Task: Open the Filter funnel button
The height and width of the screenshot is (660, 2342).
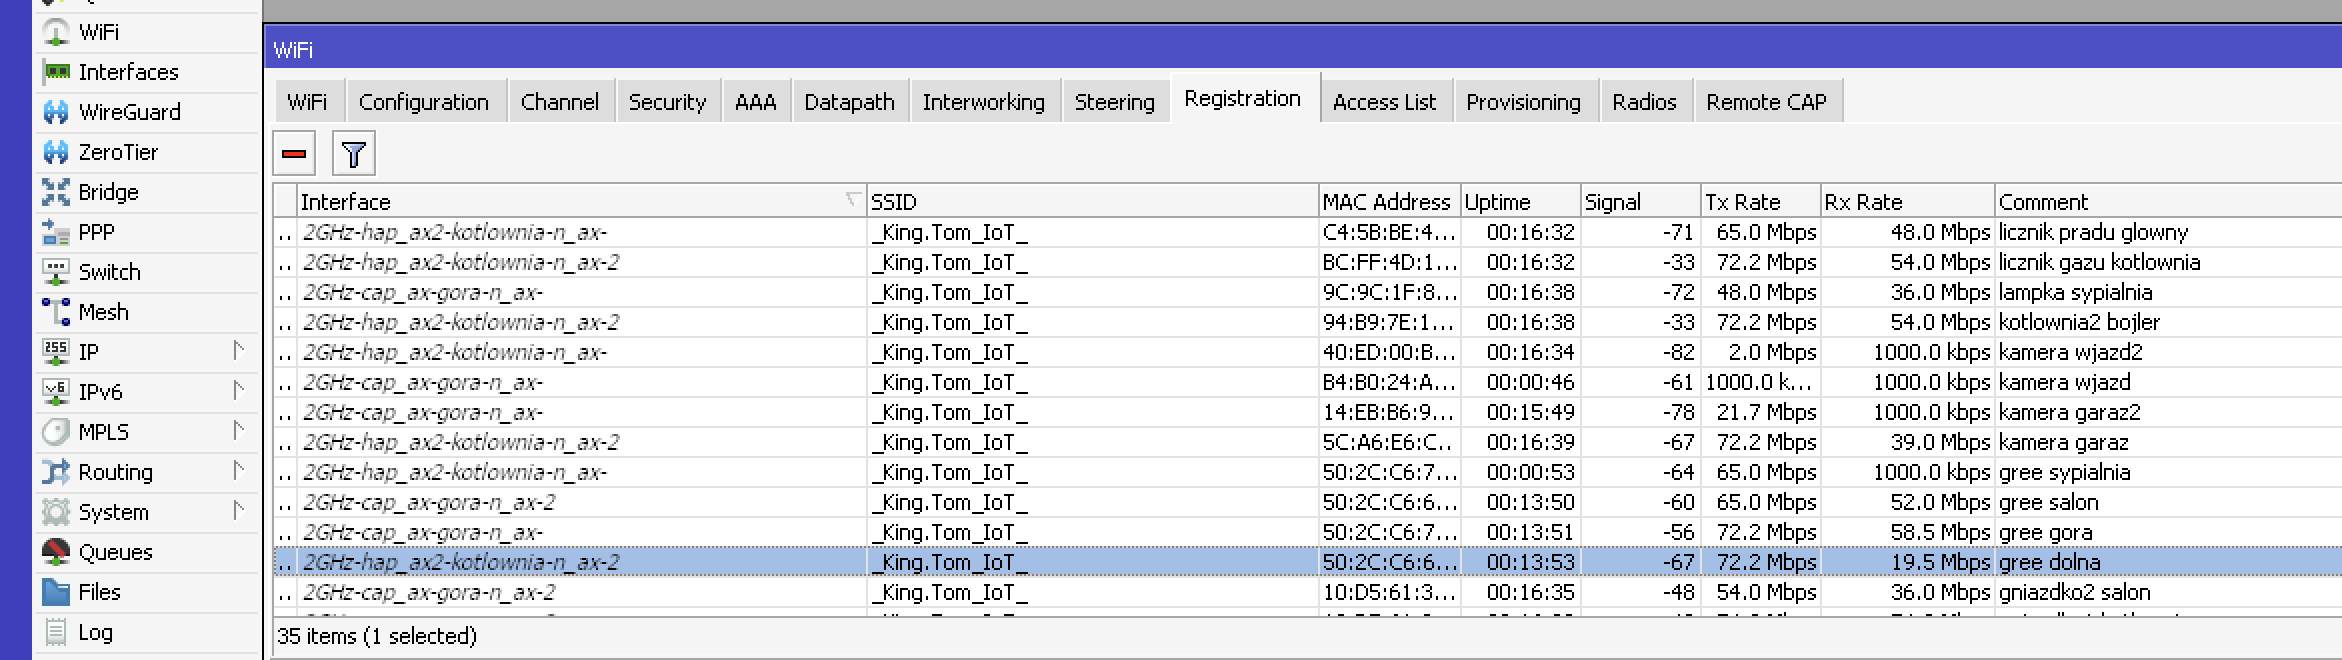Action: (x=353, y=154)
